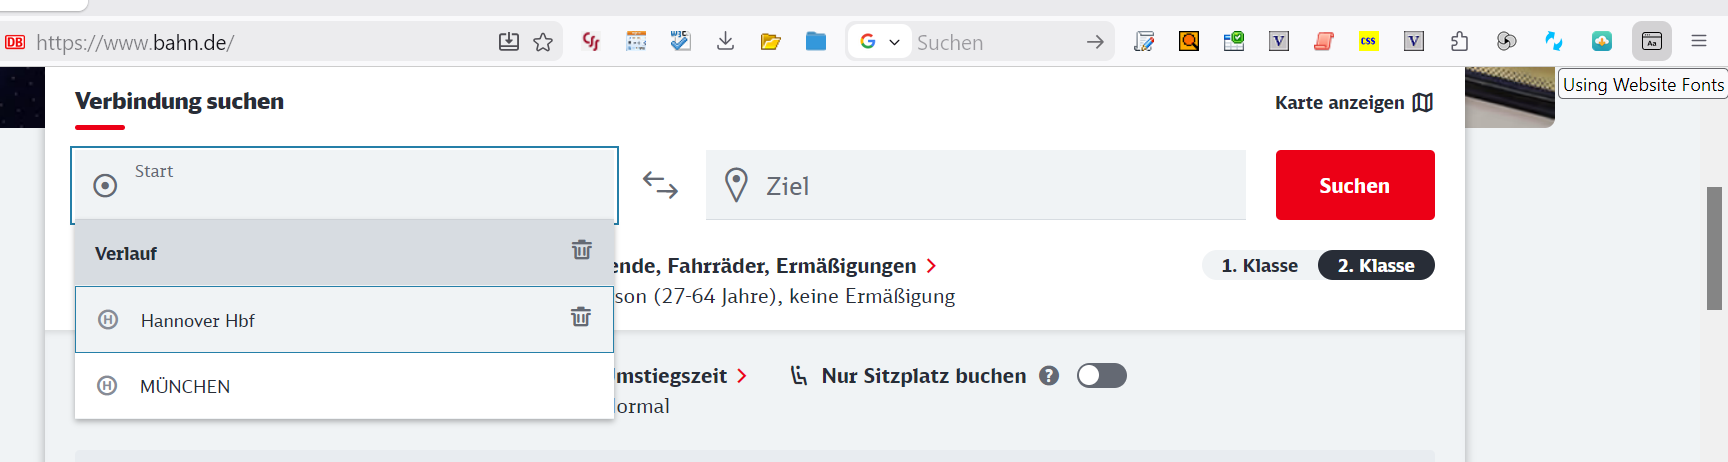Click the help icon beside Nur Sitzplatz buchen
This screenshot has width=1728, height=462.
click(1049, 376)
